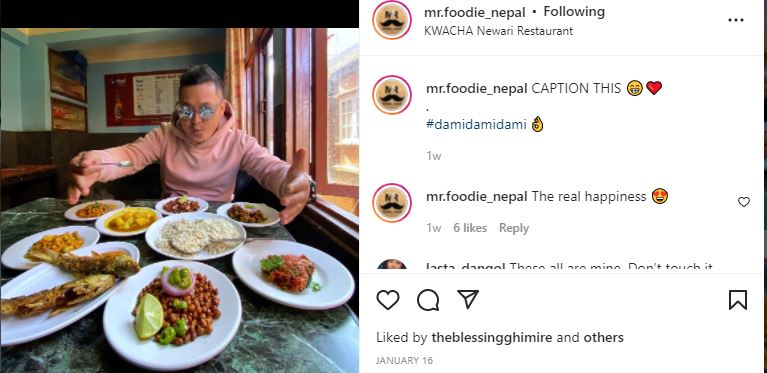The height and width of the screenshot is (373, 767).
Task: Toggle the Following button
Action: (x=574, y=12)
